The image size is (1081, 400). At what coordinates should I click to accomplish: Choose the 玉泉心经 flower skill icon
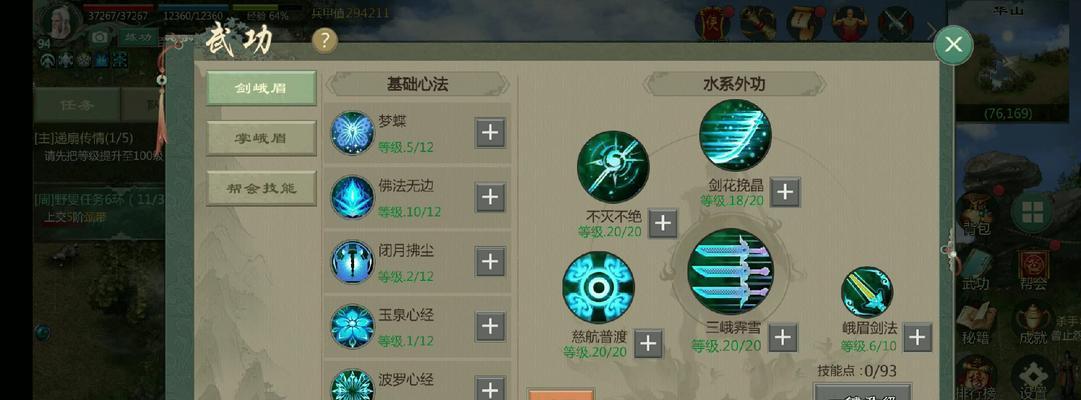click(352, 326)
